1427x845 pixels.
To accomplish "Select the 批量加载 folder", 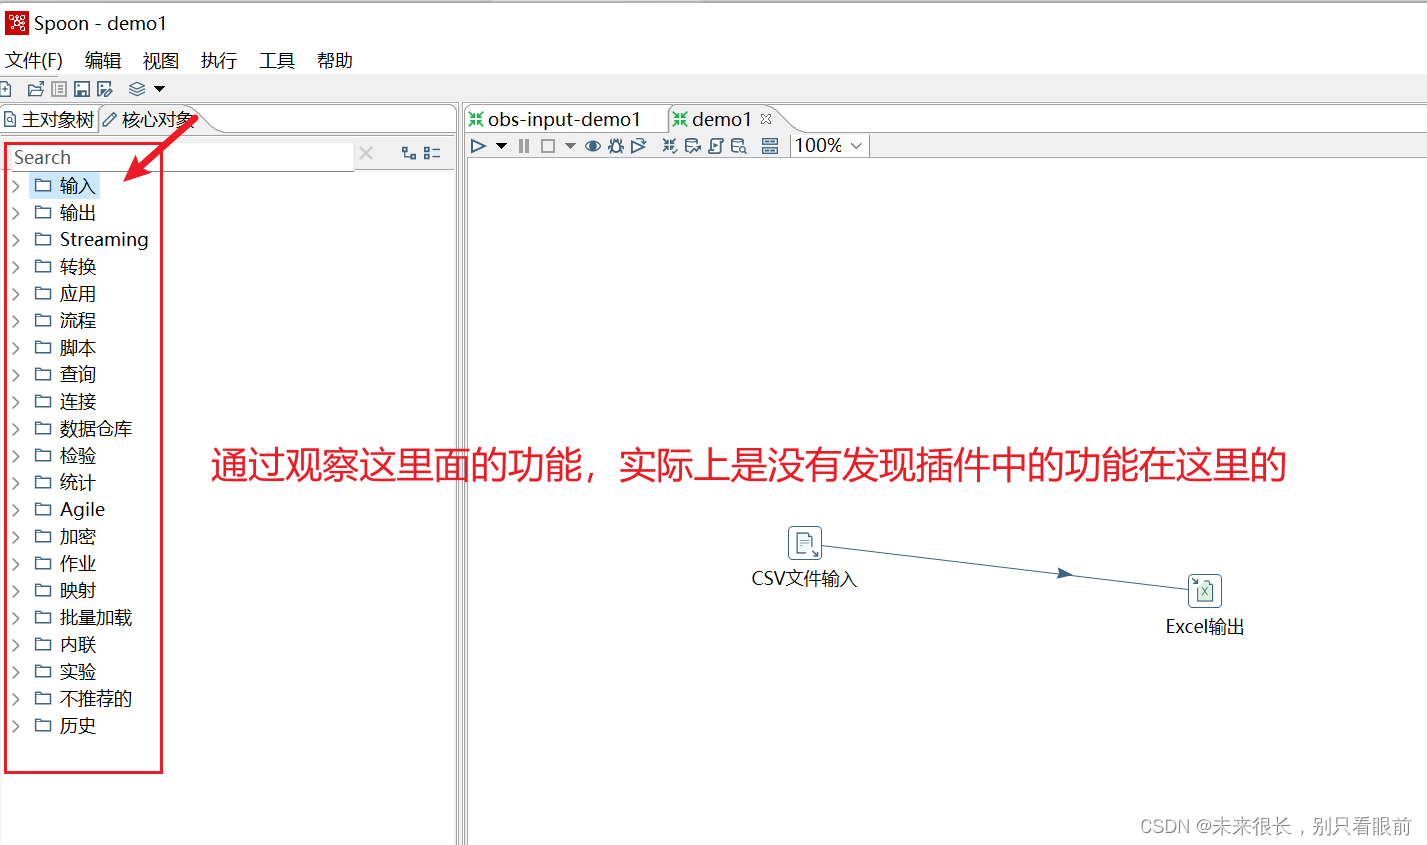I will pyautogui.click(x=83, y=618).
